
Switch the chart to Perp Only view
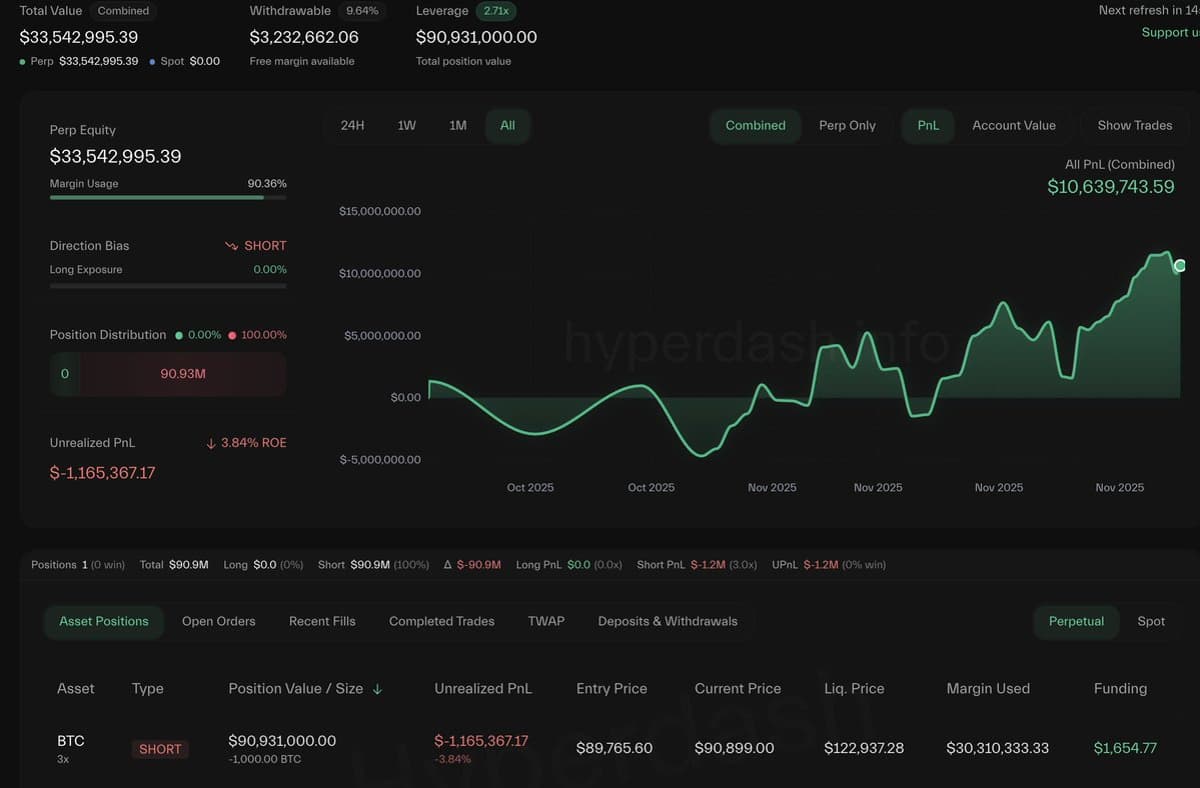(847, 125)
